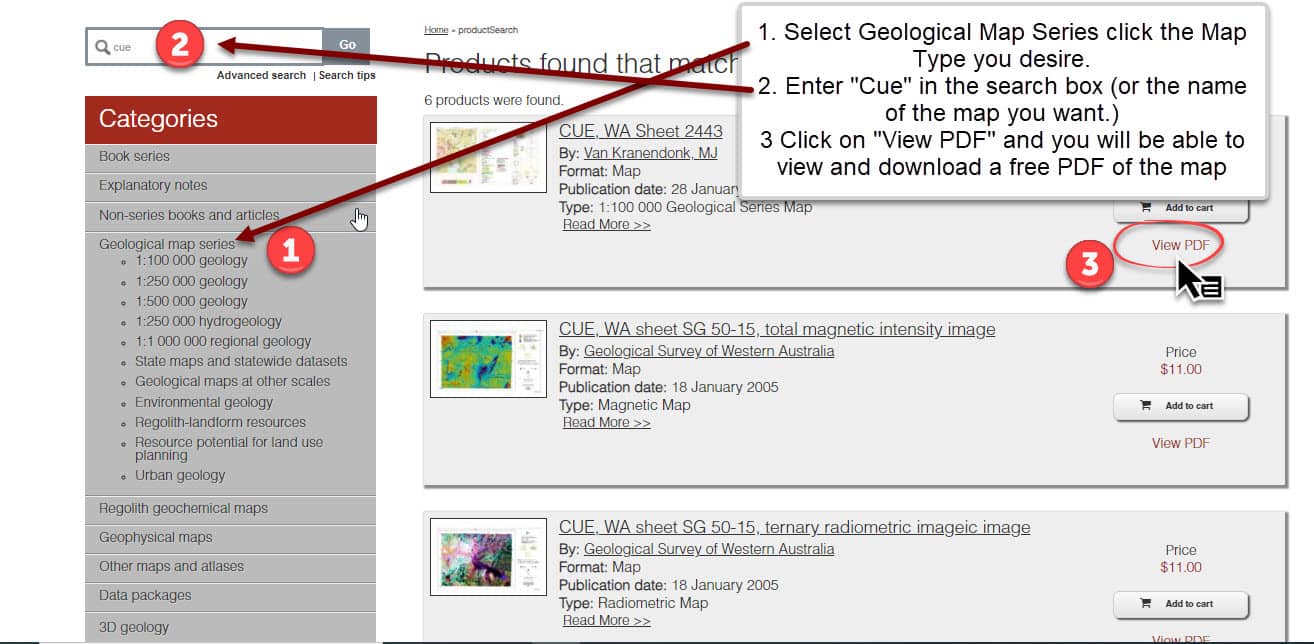Click Read More under Radiometric Map entry

coord(606,621)
